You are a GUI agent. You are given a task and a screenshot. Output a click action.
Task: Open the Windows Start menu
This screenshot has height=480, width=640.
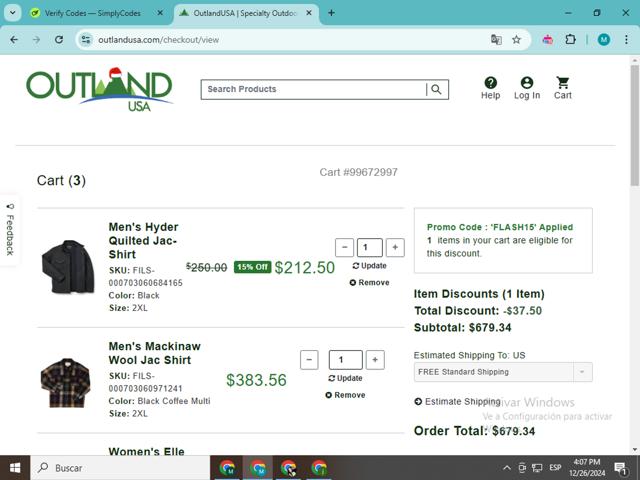[15, 468]
